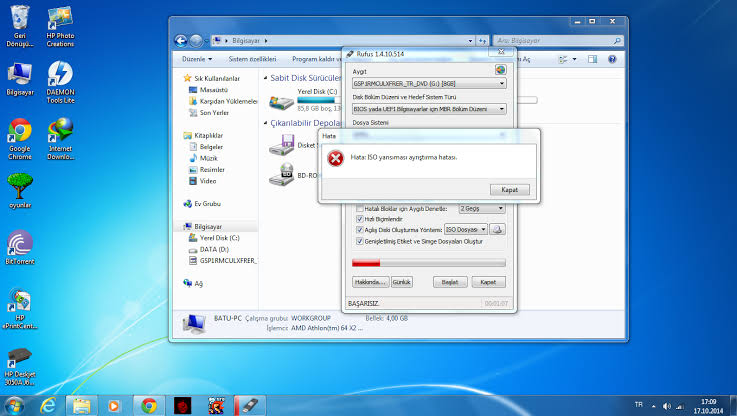737x416 pixels.
Task: Click the TR language indicator
Action: (x=638, y=405)
